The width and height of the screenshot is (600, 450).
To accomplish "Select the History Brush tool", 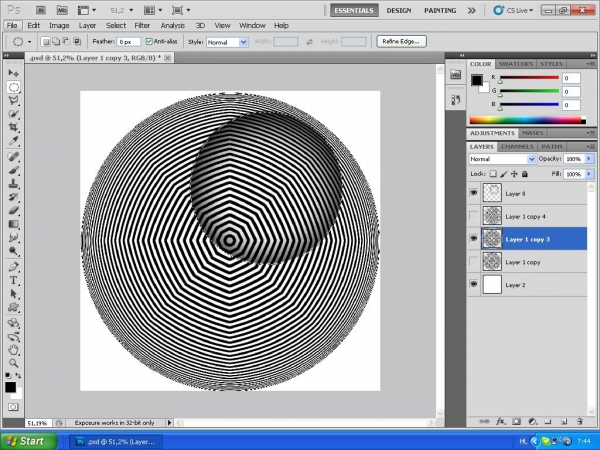I will 13,197.
